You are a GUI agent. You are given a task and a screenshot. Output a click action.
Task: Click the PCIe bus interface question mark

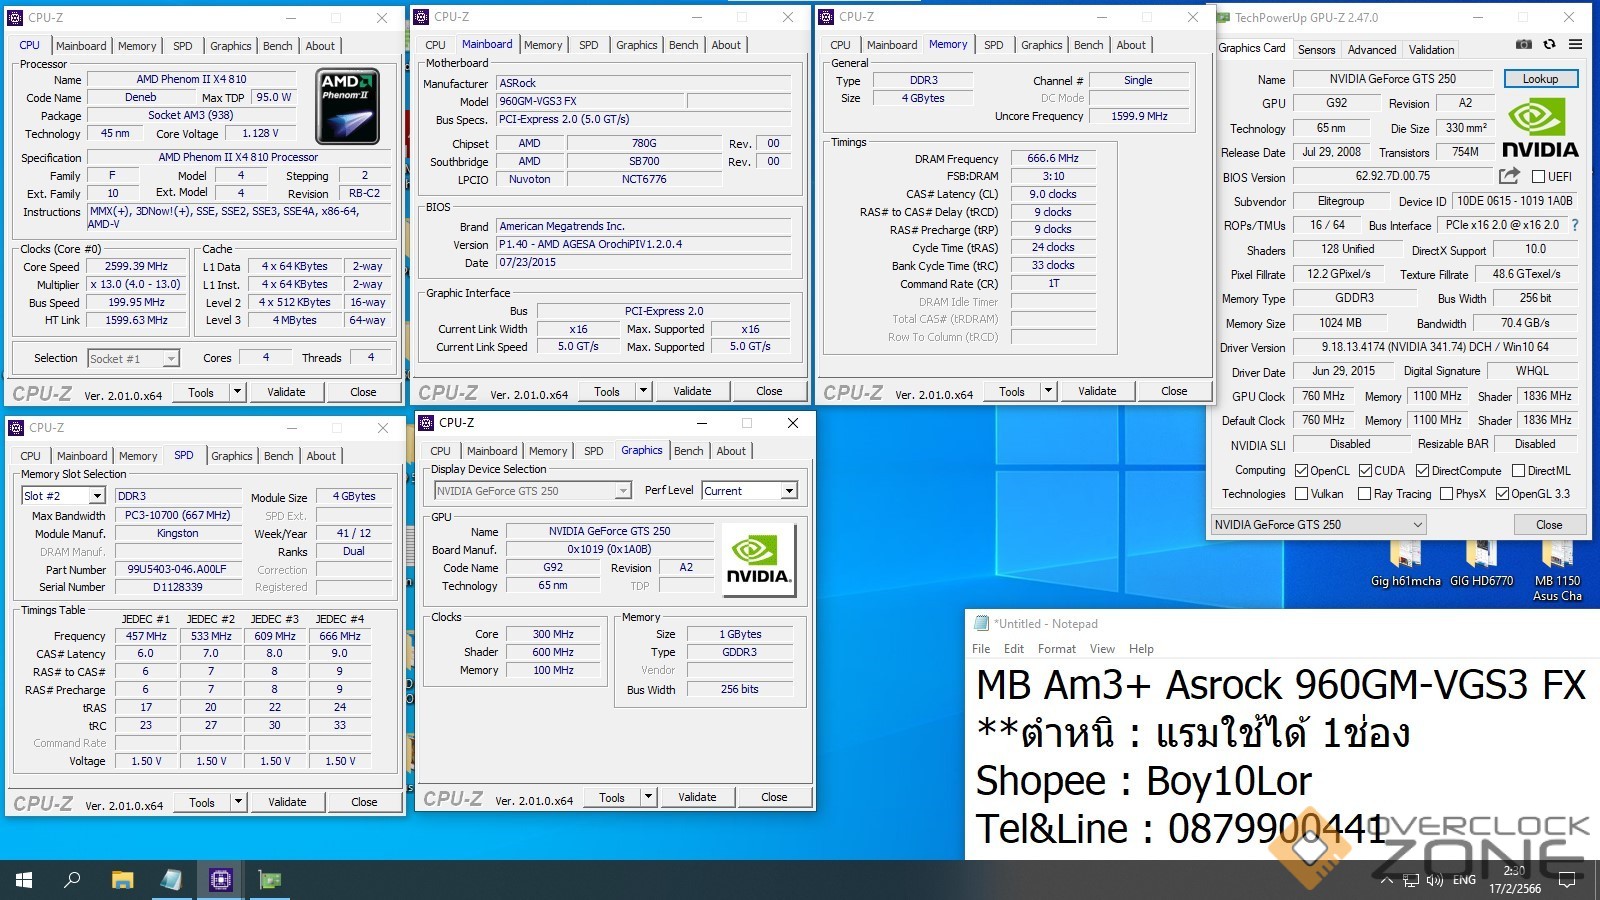[1575, 225]
